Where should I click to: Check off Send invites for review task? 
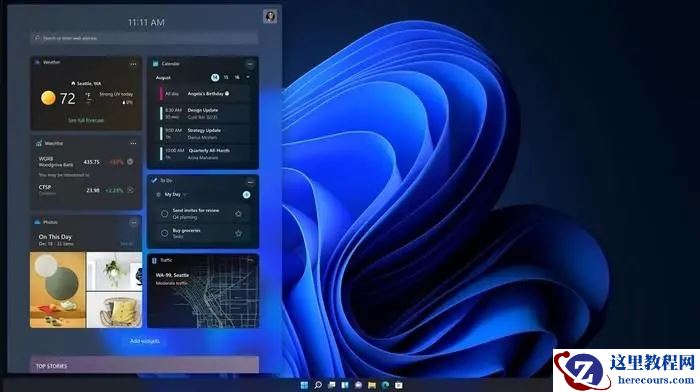[x=164, y=214]
